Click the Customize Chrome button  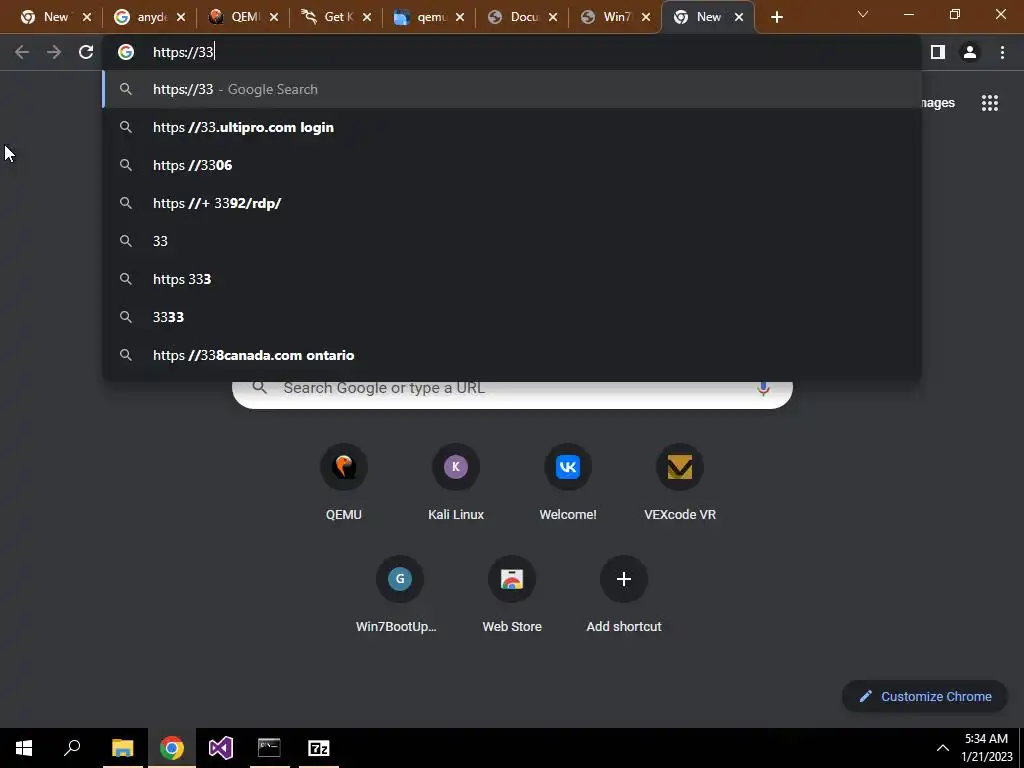click(925, 696)
